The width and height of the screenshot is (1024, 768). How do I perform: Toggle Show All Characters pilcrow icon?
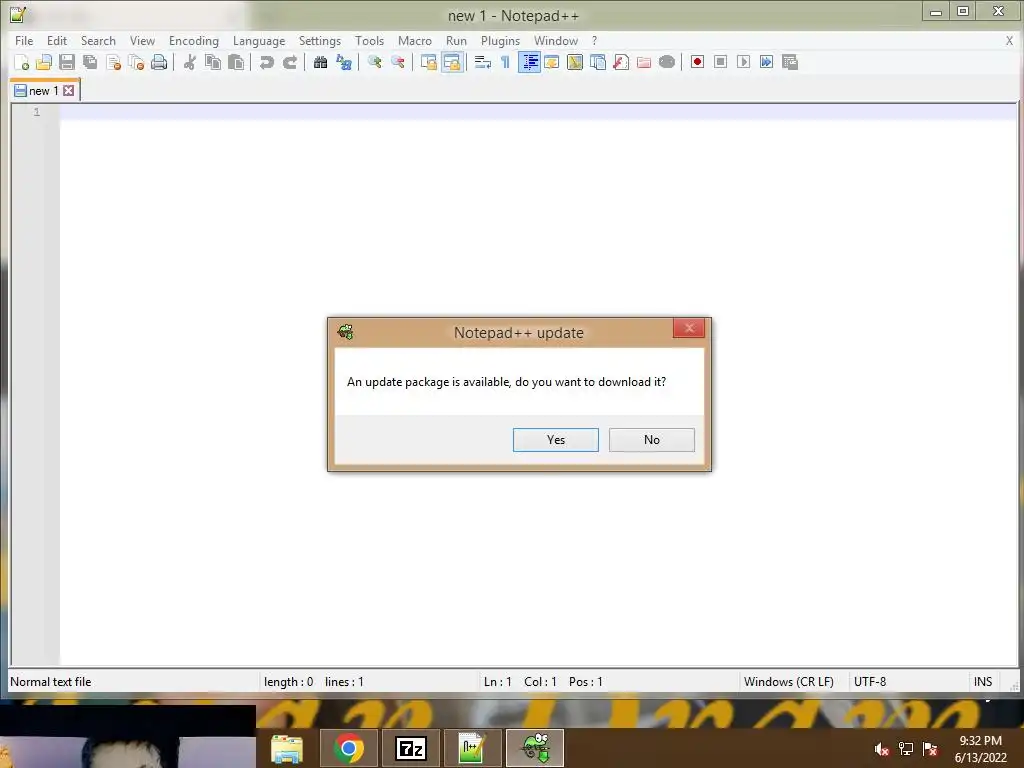pos(505,62)
